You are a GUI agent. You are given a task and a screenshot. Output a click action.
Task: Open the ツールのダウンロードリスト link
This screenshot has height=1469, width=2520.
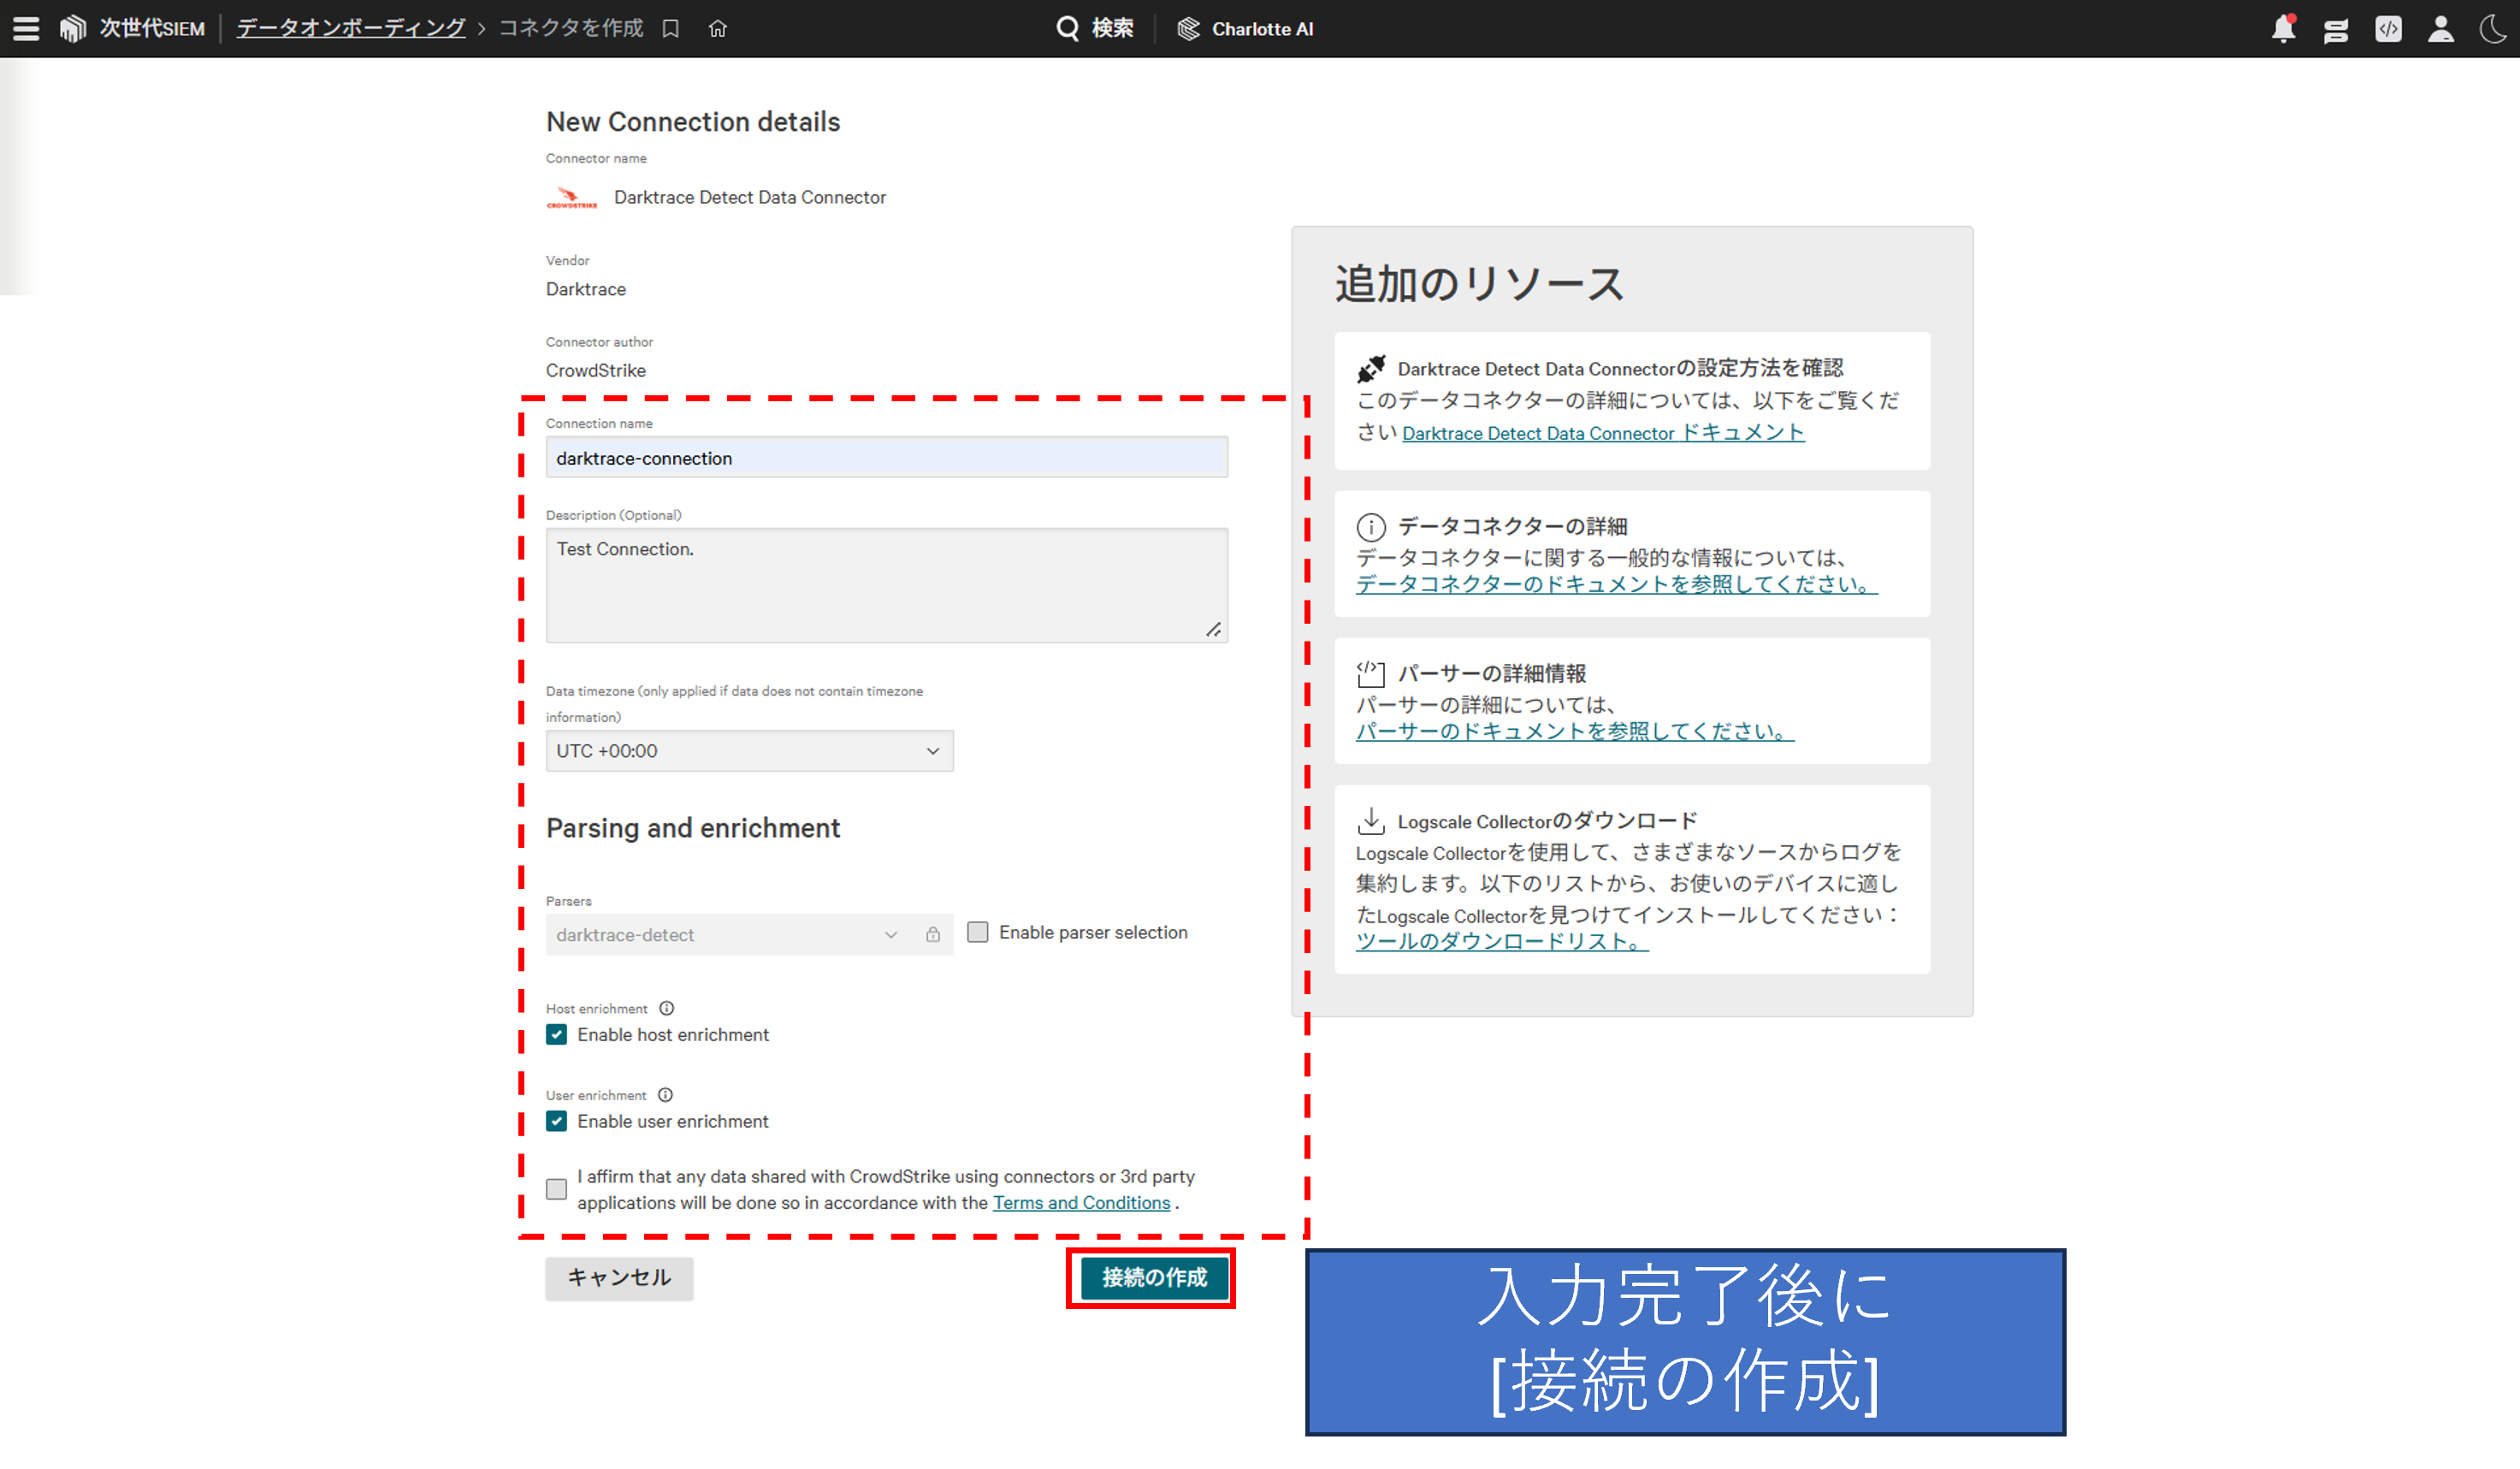[x=1502, y=942]
